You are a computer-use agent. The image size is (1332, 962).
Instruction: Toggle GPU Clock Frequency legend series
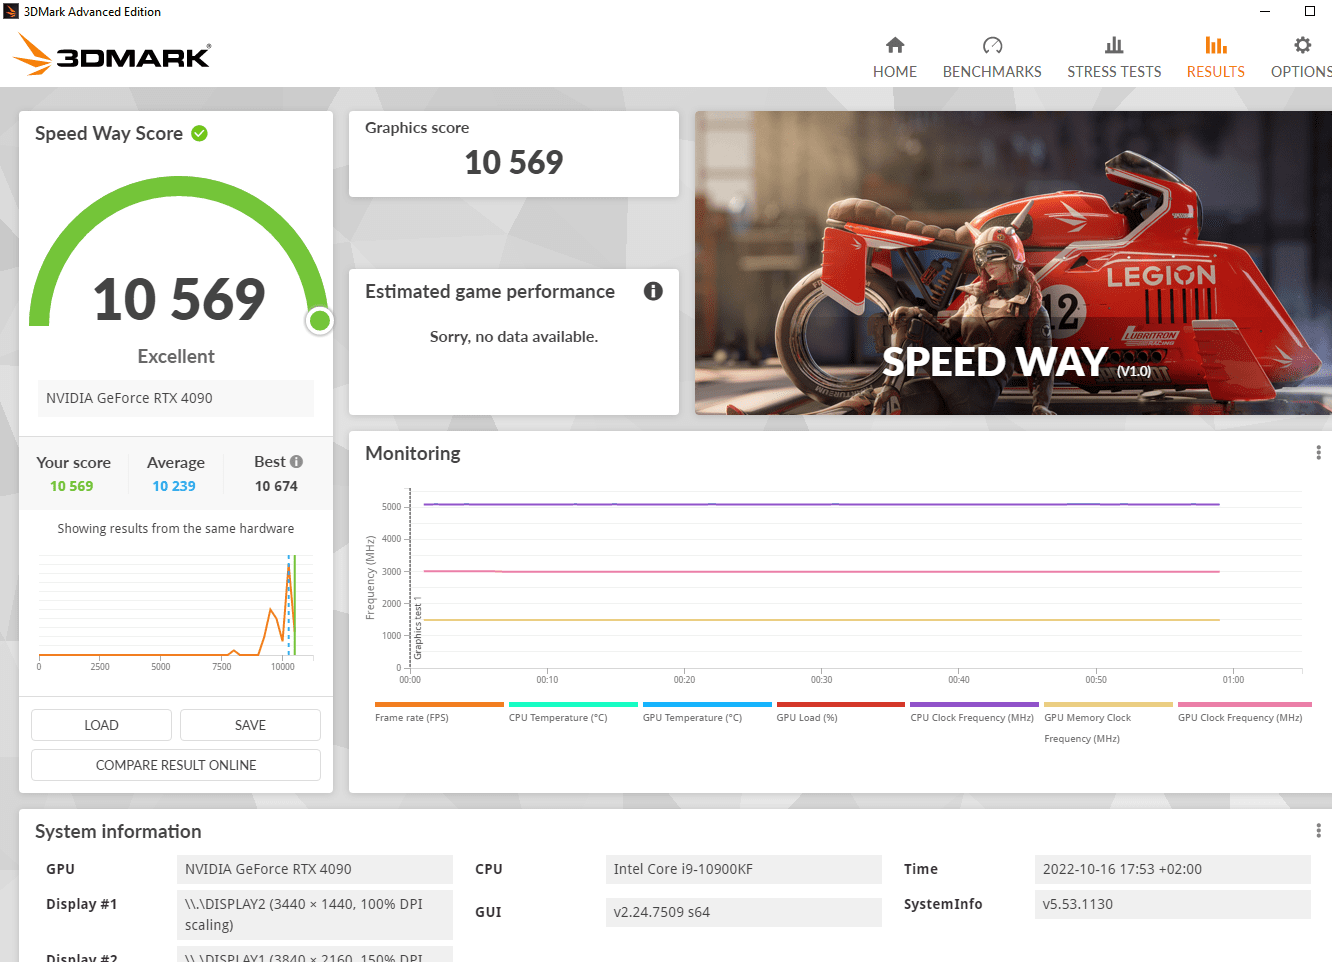tap(1244, 712)
